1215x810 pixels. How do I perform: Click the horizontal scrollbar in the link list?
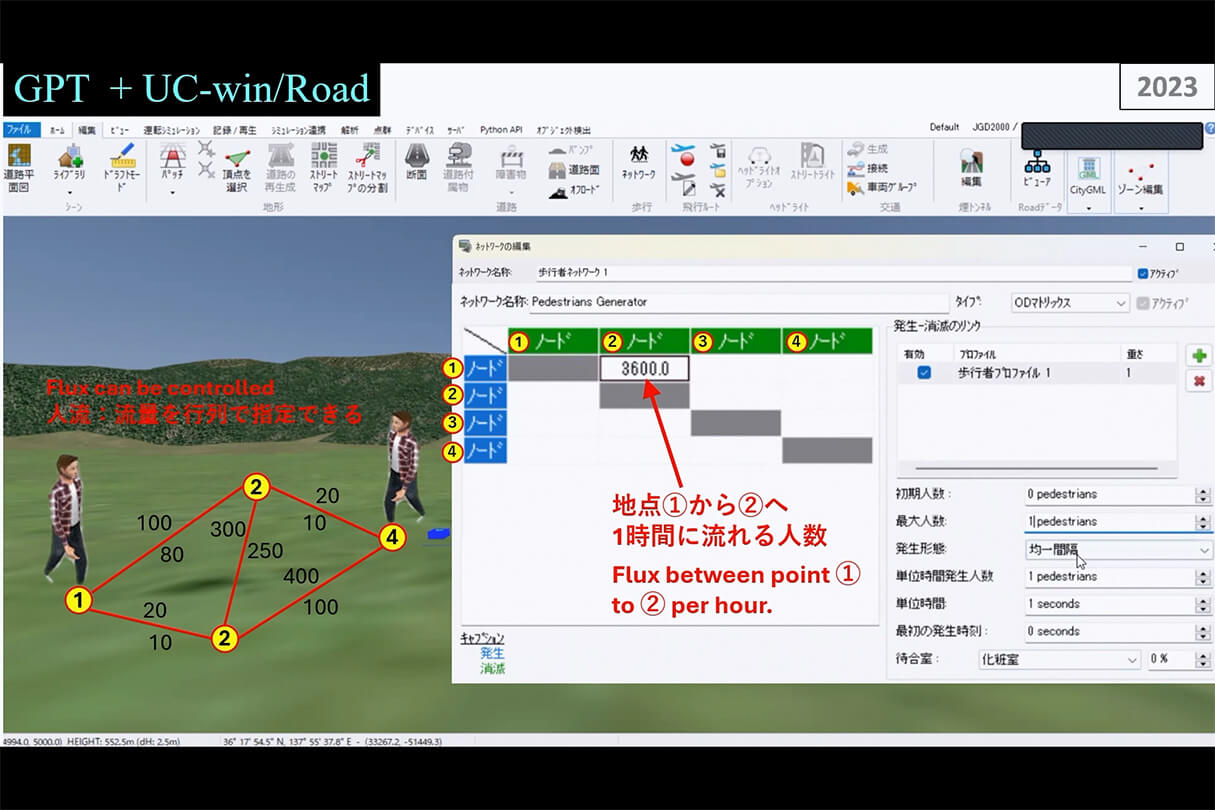pos(1035,467)
